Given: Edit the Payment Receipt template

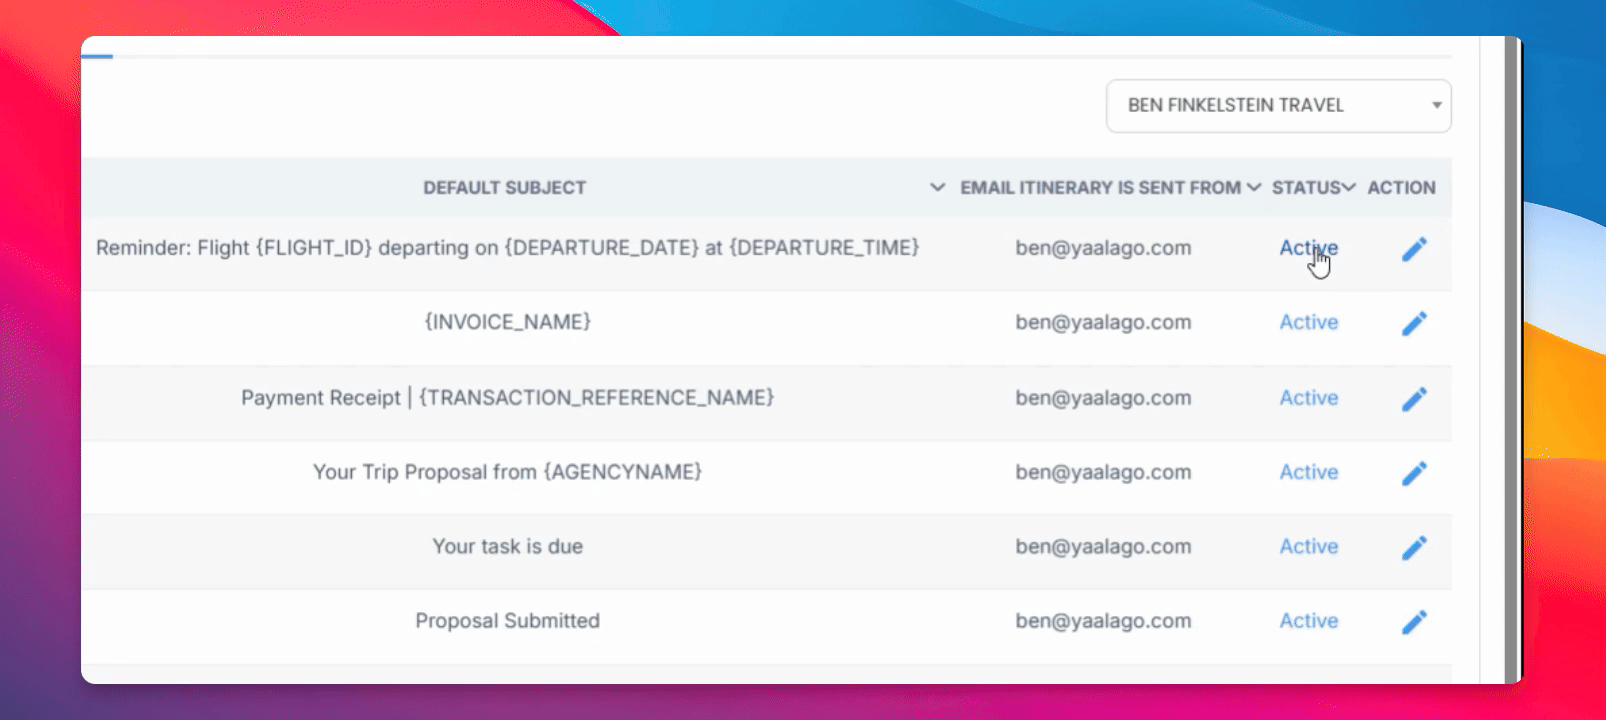Looking at the screenshot, I should coord(1414,399).
